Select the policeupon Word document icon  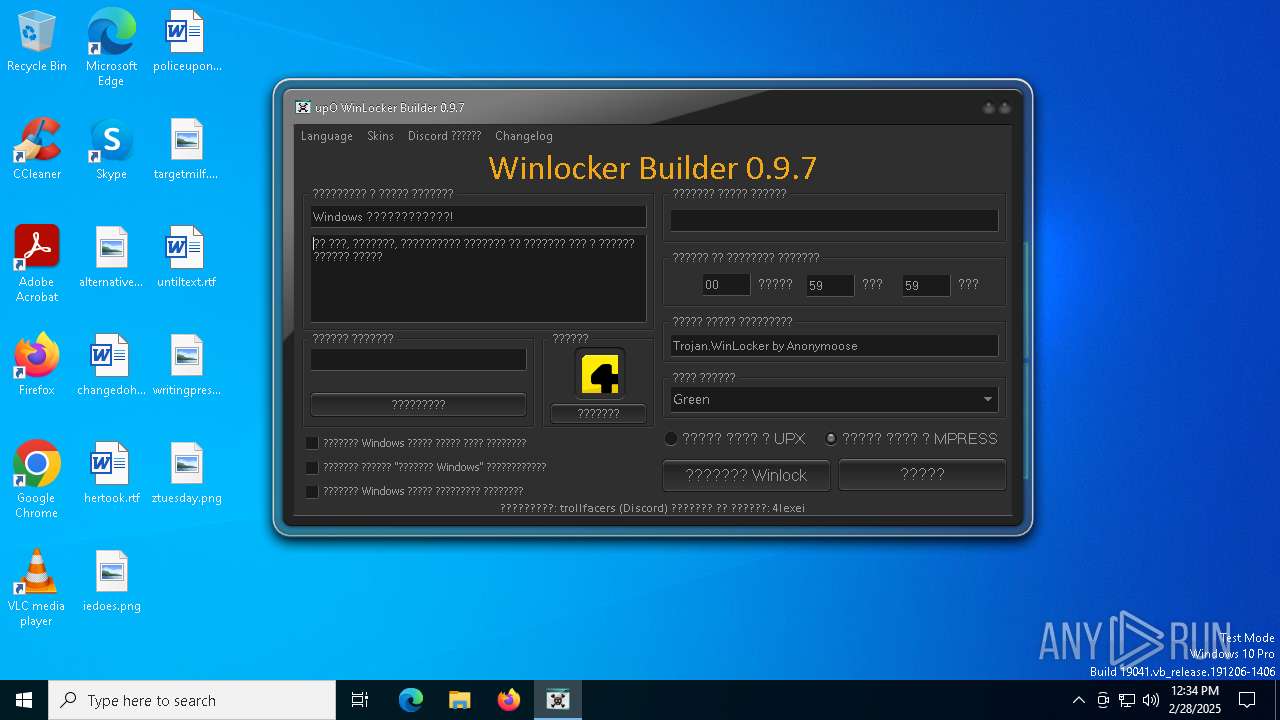187,41
